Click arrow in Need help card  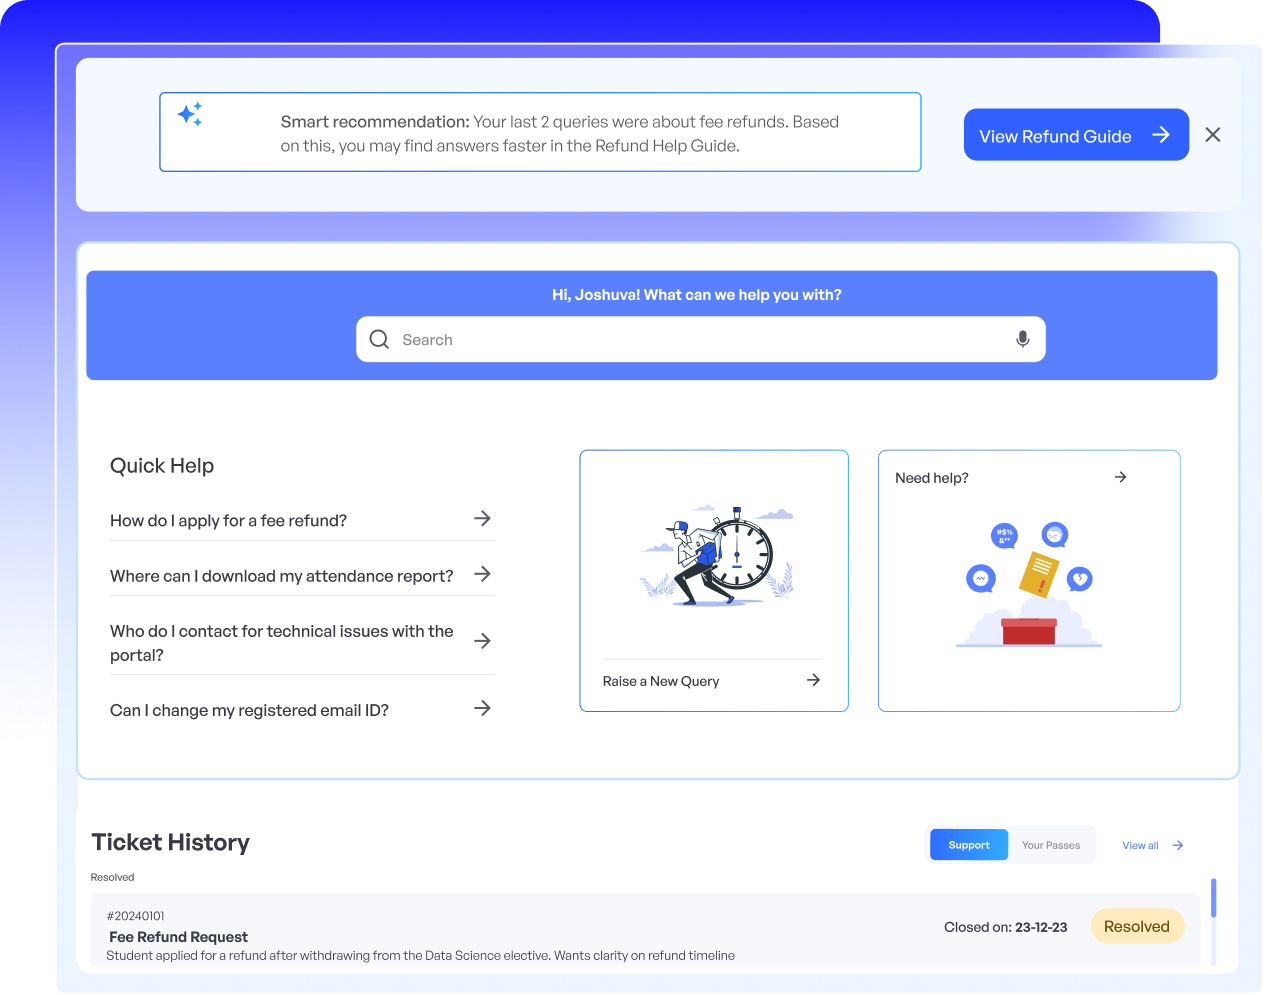(1120, 477)
